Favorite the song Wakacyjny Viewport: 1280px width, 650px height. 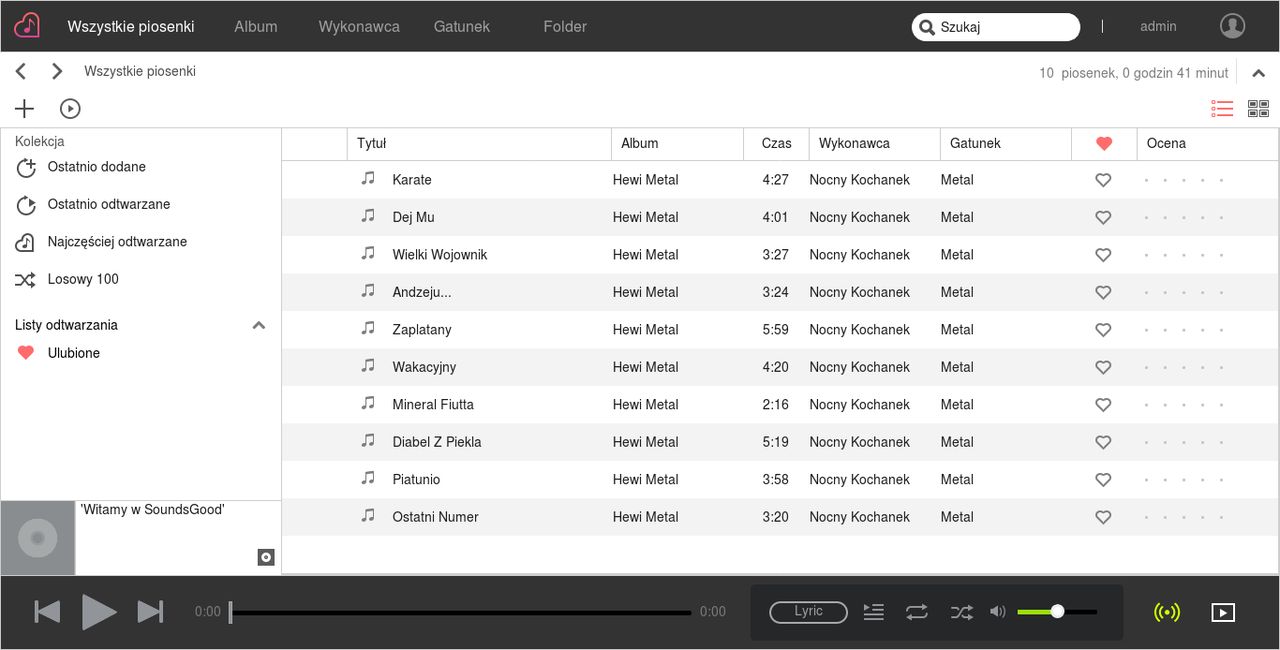(1103, 367)
